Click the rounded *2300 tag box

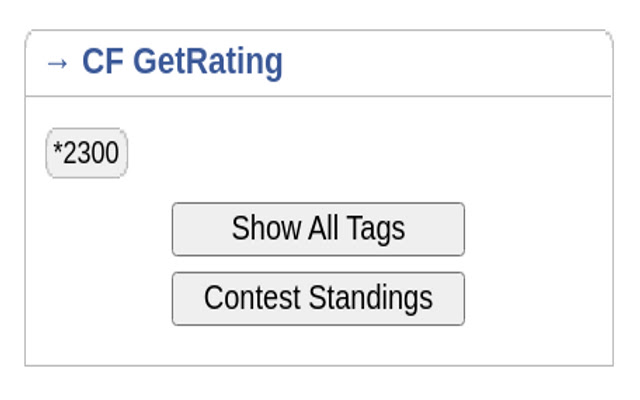(x=86, y=154)
